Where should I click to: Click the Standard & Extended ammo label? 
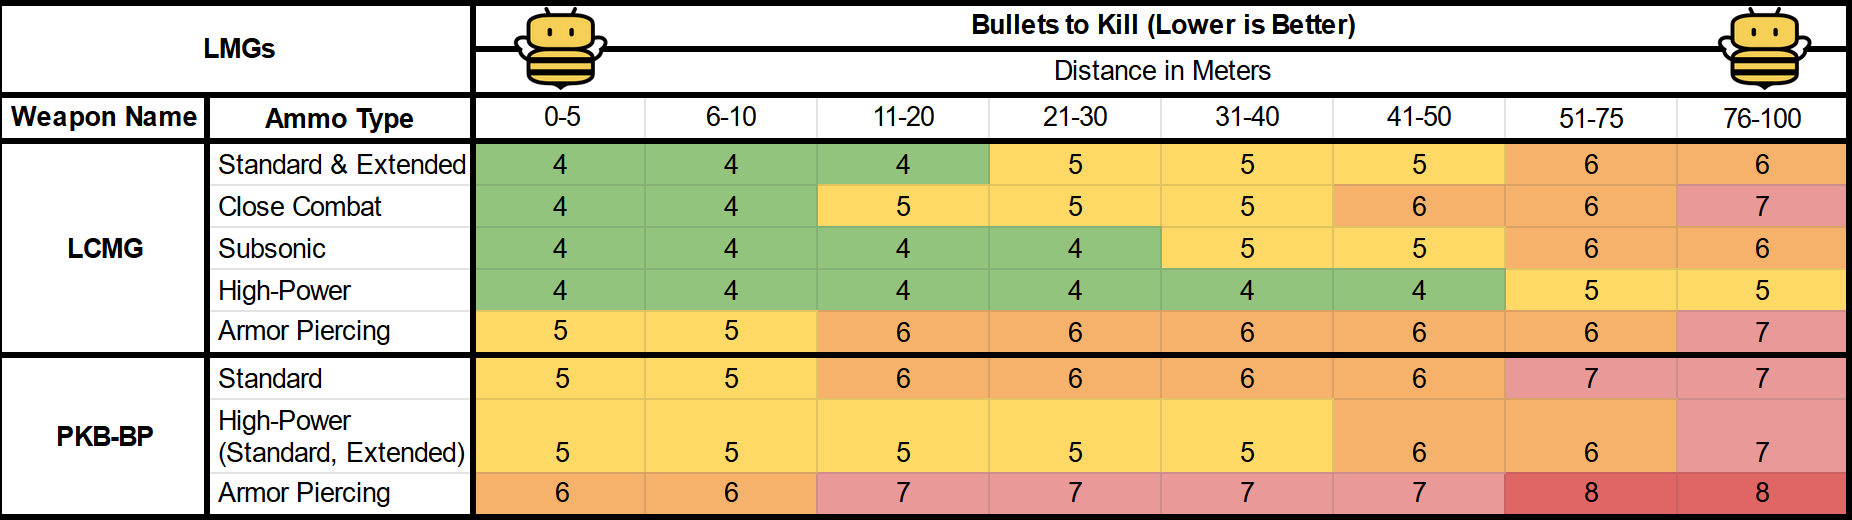(x=341, y=164)
